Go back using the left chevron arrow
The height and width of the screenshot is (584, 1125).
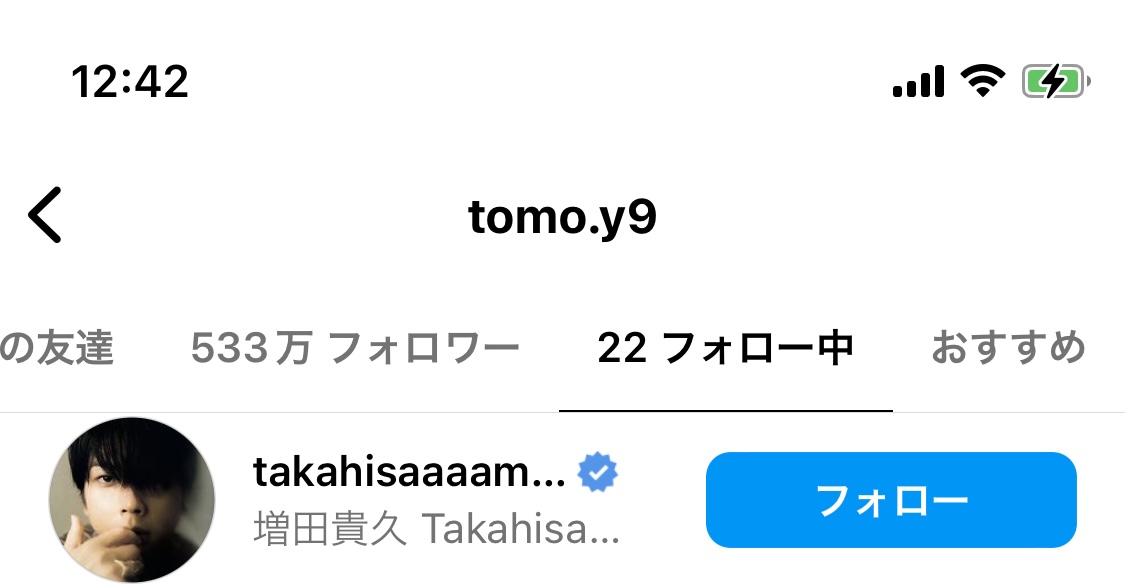tap(44, 215)
